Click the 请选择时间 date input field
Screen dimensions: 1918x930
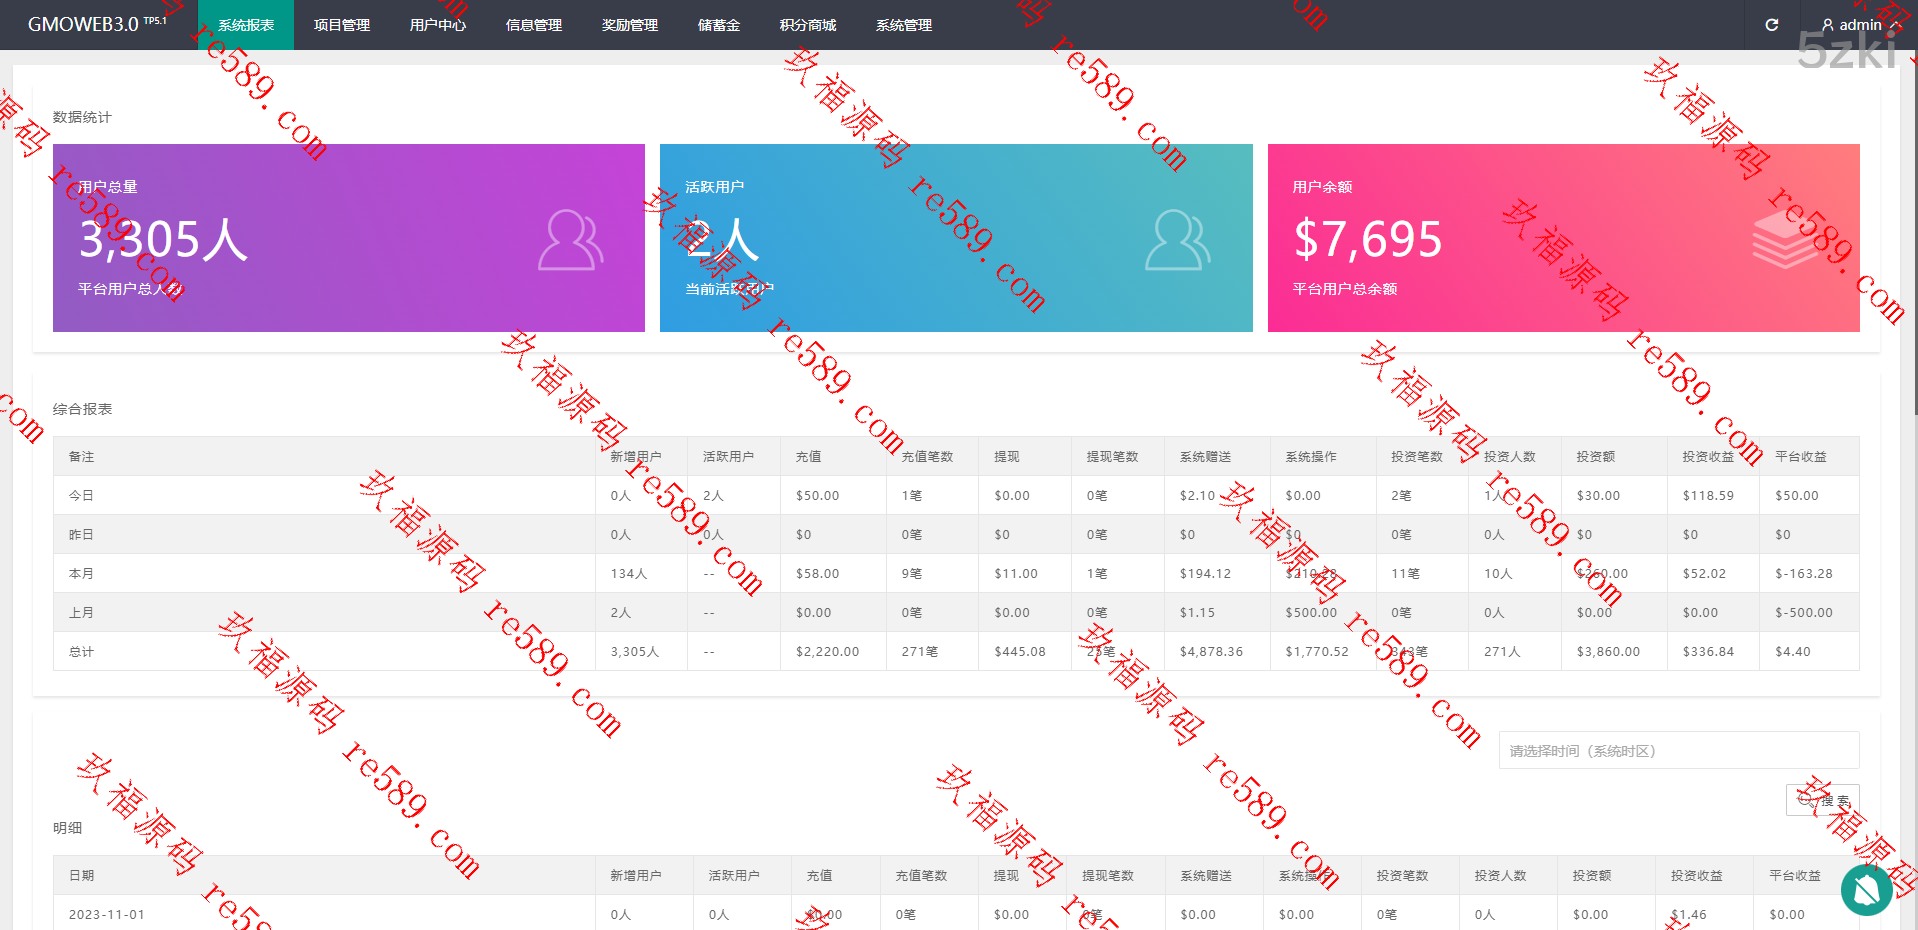tap(1678, 751)
